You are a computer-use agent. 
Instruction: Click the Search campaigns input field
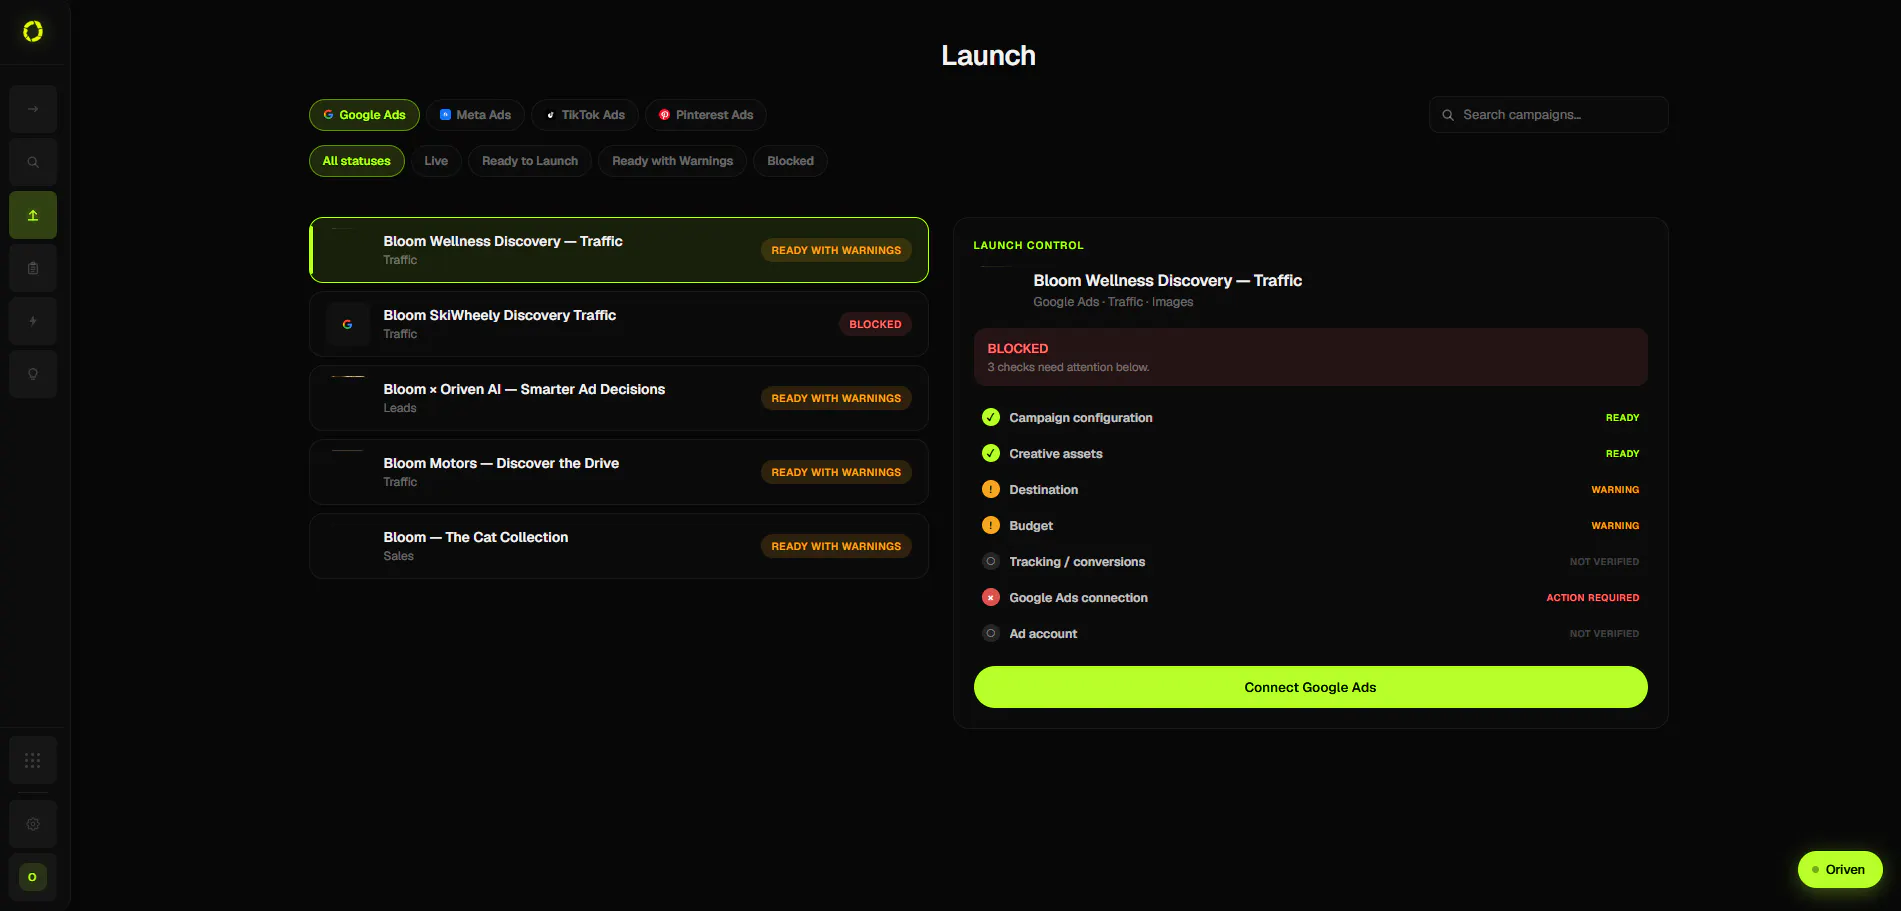coord(1548,115)
